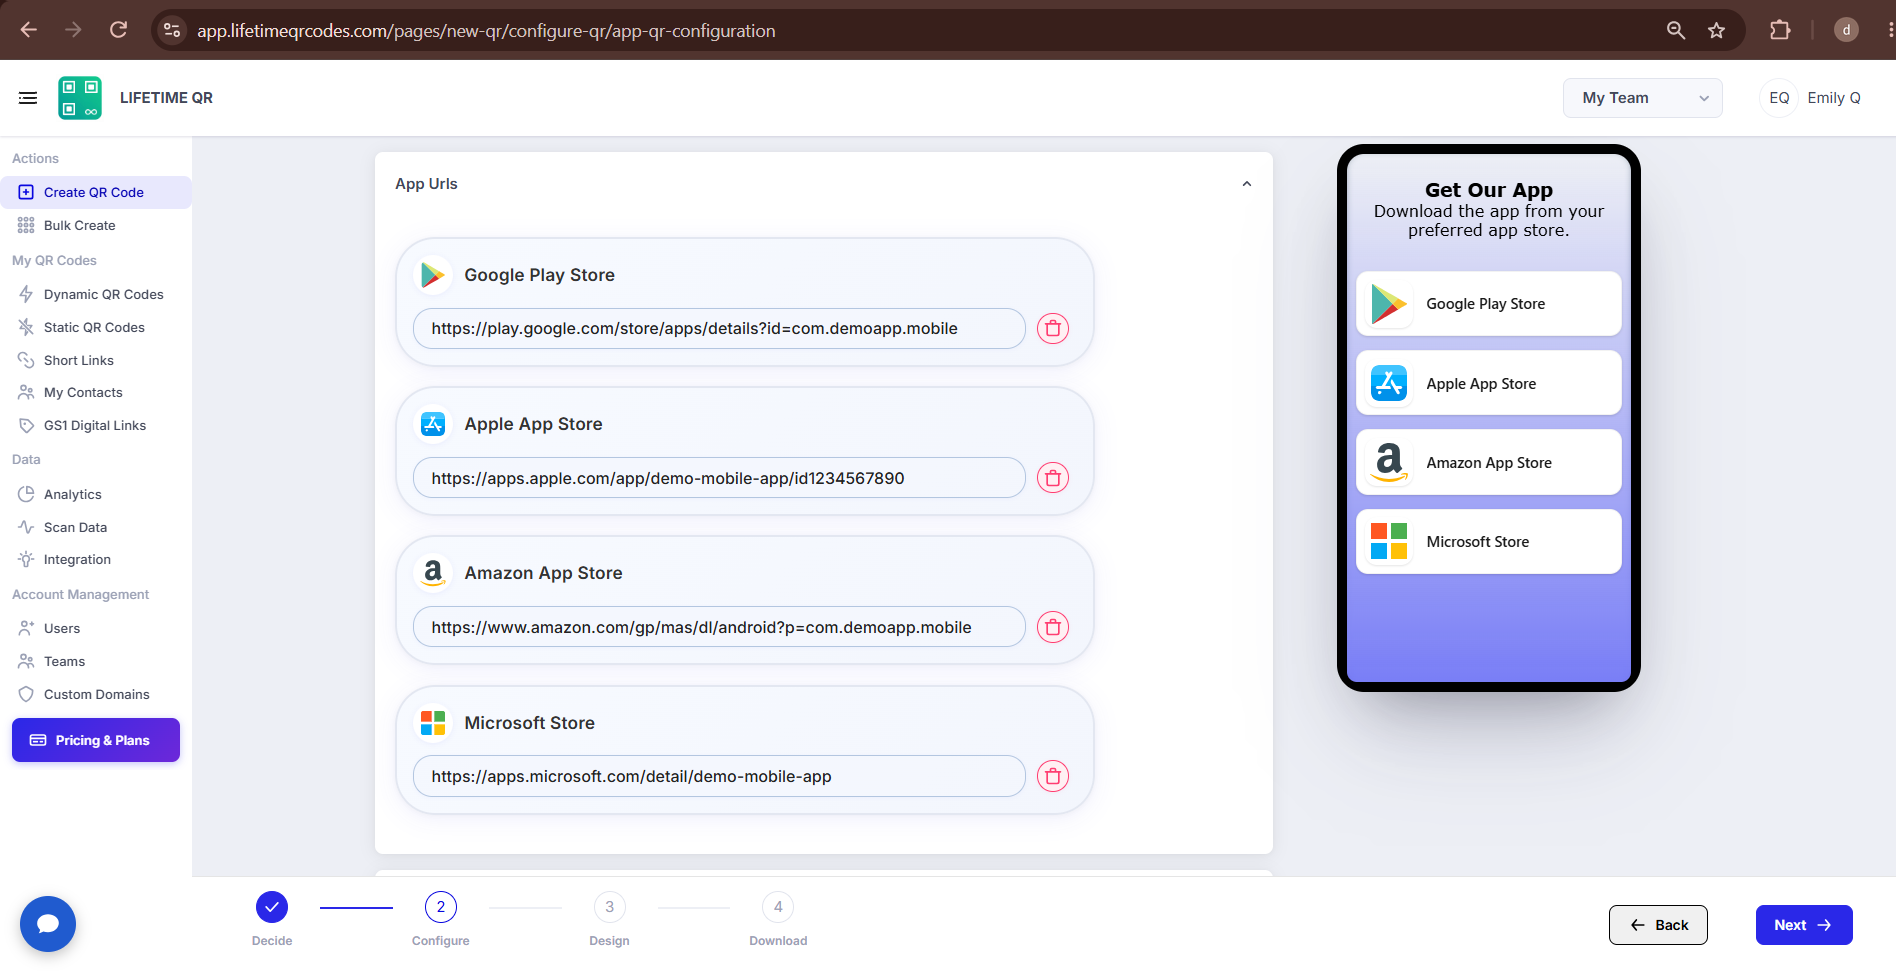Viewport: 1896px width, 971px height.
Task: Edit the Microsoft Store URL field
Action: pos(719,776)
